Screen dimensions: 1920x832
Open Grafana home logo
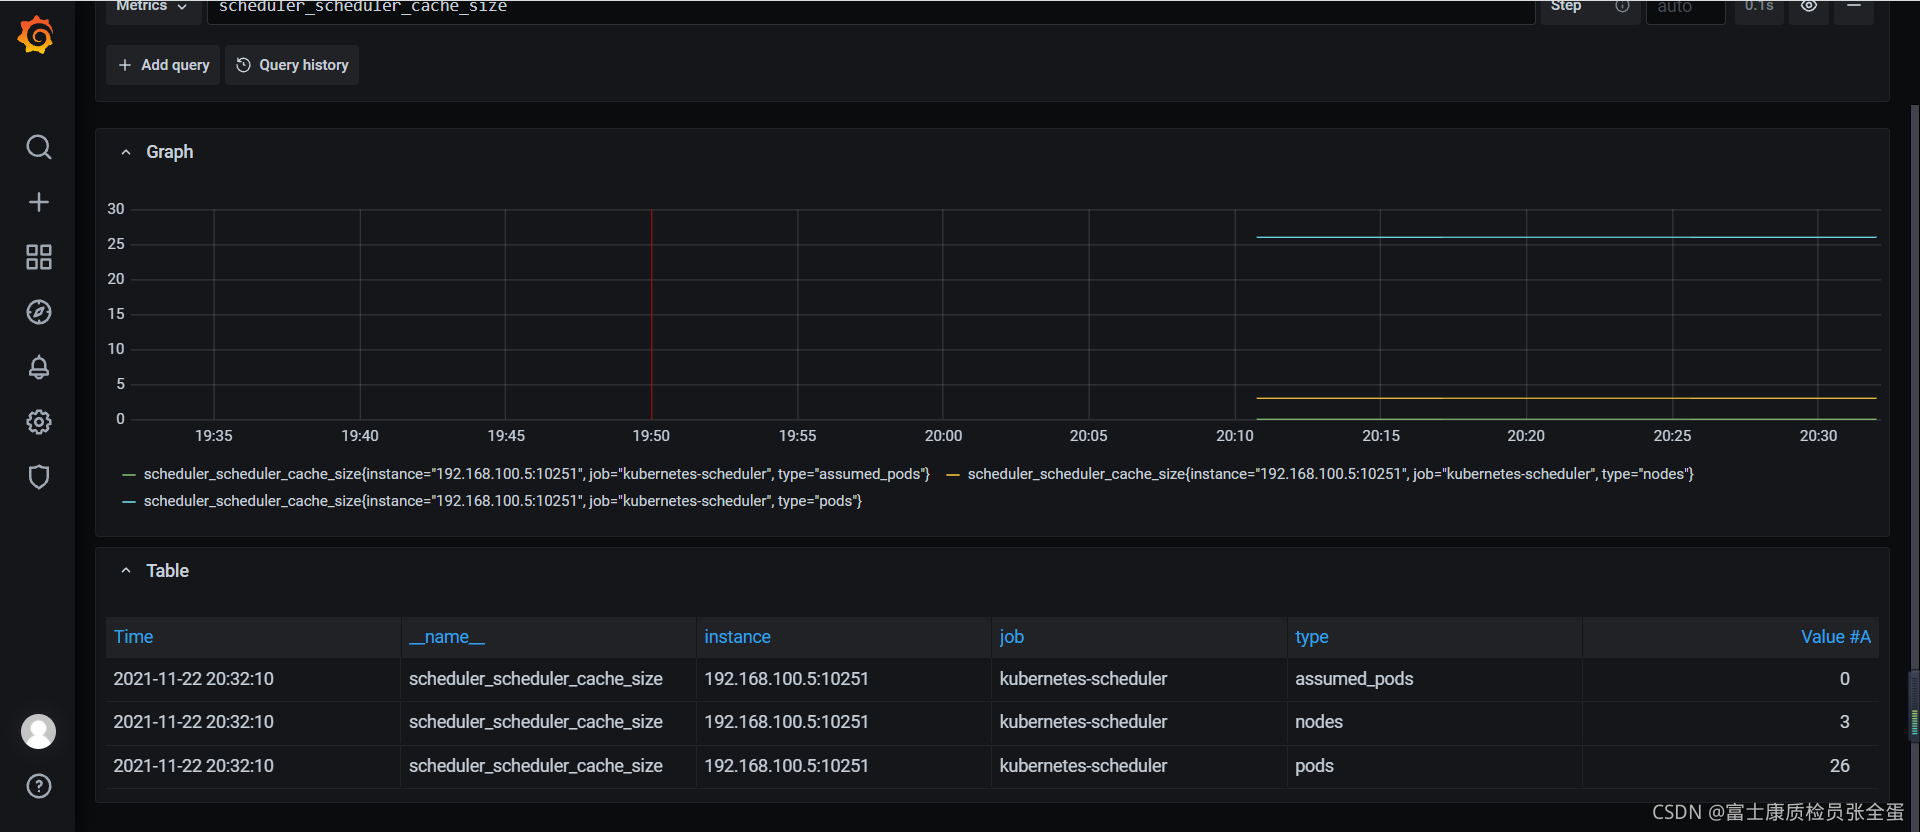point(36,35)
